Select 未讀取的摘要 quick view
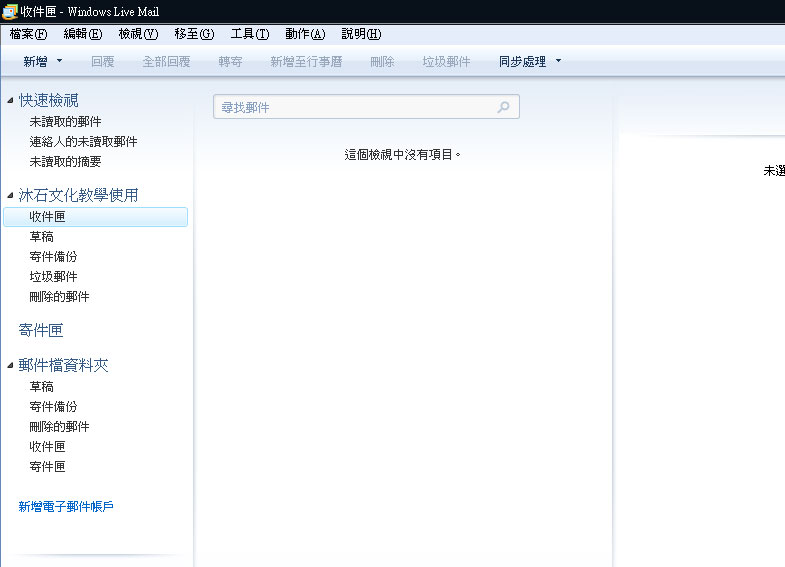This screenshot has height=567, width=785. [x=65, y=162]
